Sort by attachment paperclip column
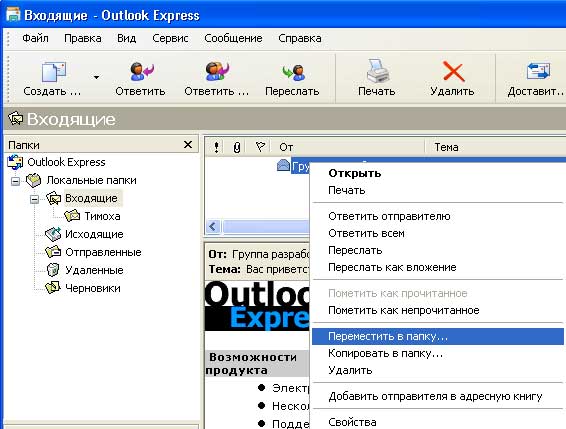This screenshot has width=566, height=429. pos(237,147)
